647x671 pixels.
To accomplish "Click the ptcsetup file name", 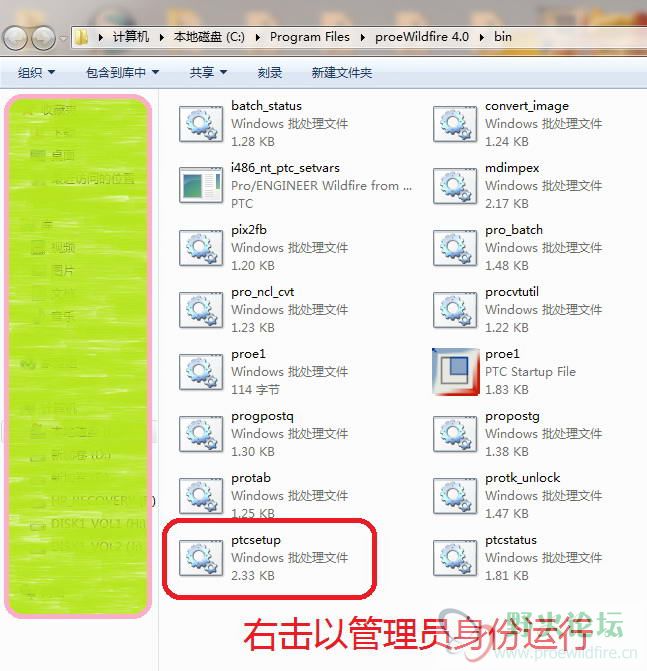I will point(256,540).
